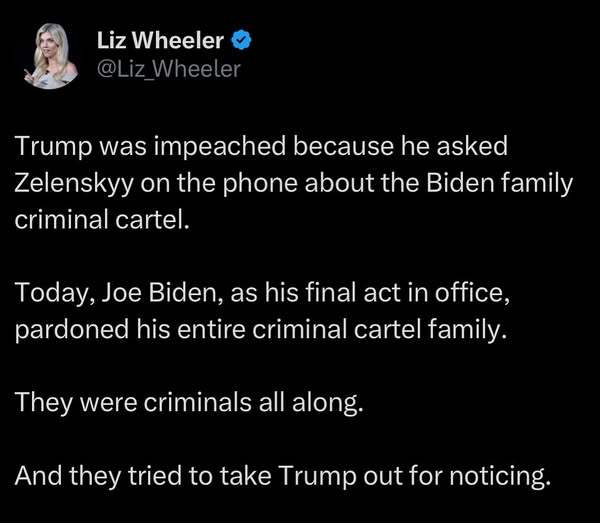Click the blue verified checkmark badge
This screenshot has width=600, height=523.
point(241,41)
